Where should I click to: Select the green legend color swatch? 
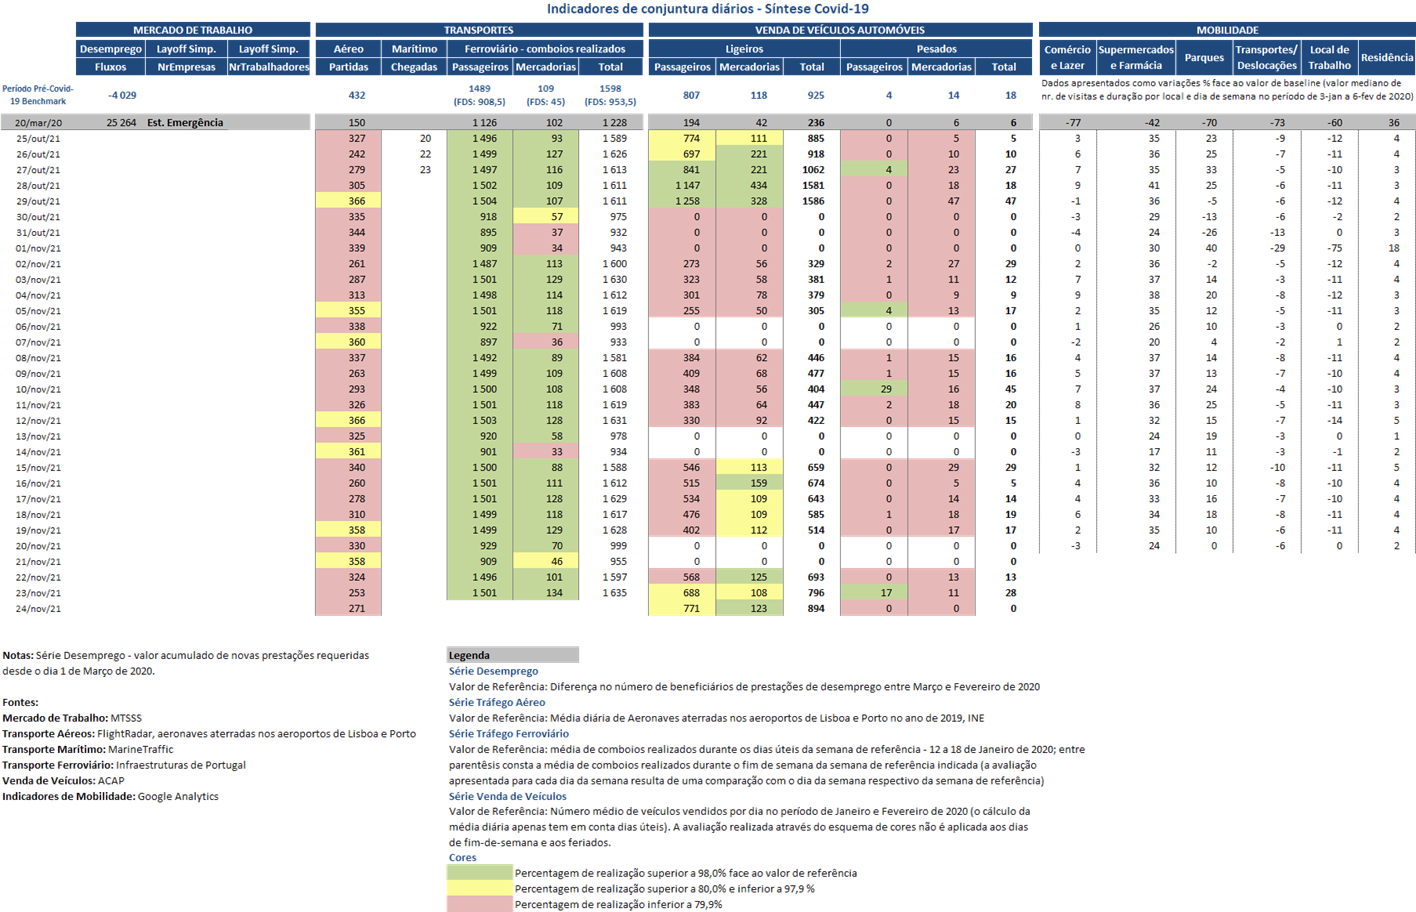coord(479,872)
